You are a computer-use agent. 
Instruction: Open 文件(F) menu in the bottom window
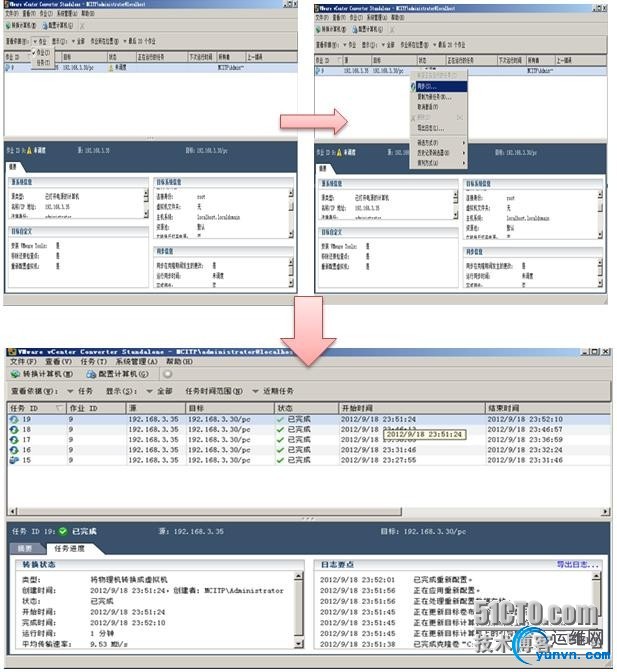(23, 362)
